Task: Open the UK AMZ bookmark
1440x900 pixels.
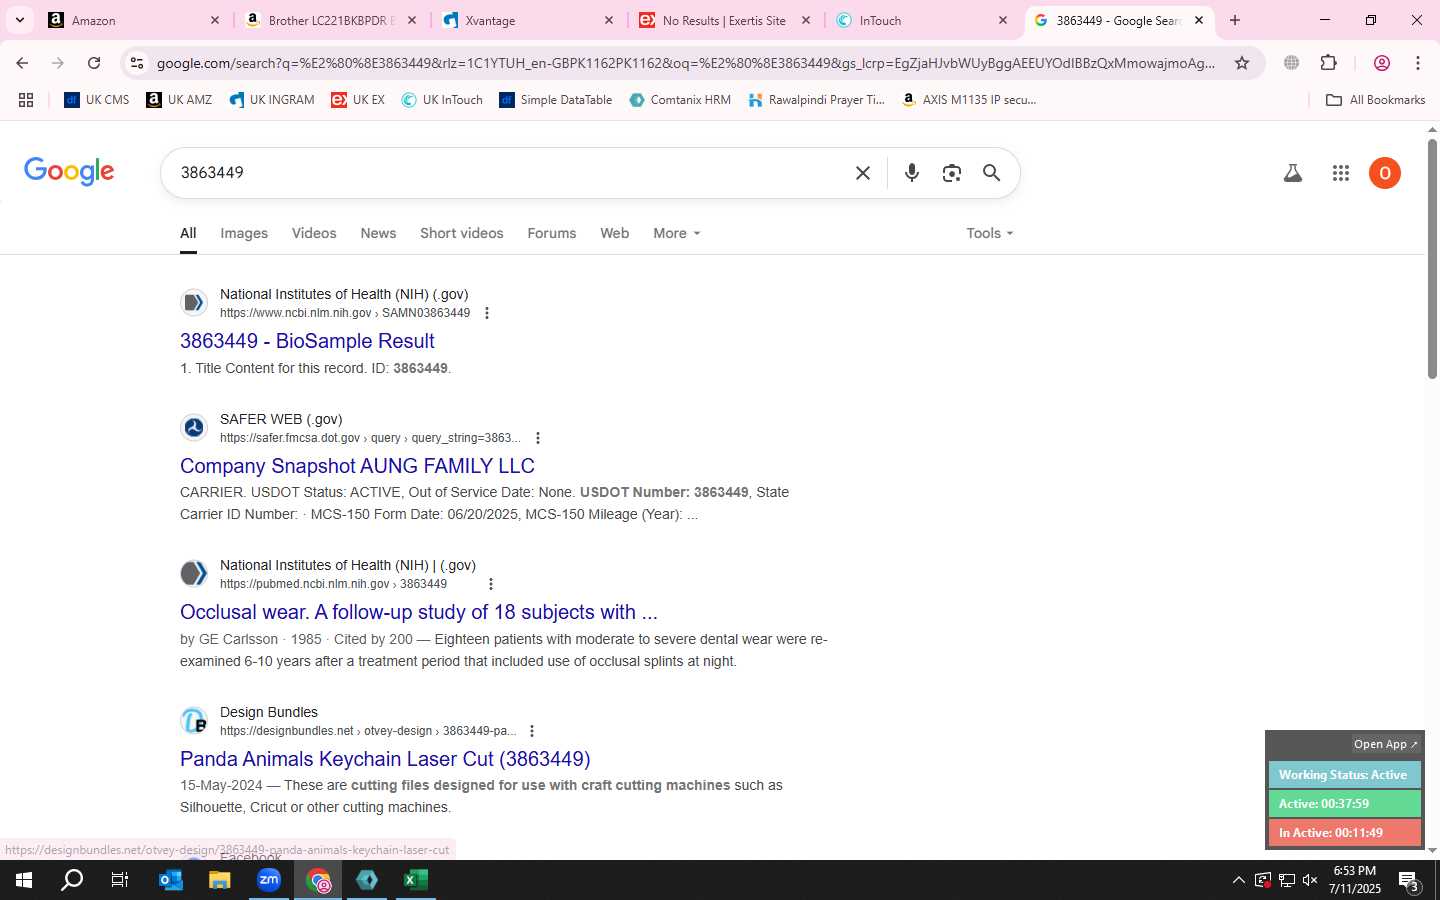Action: click(x=179, y=100)
